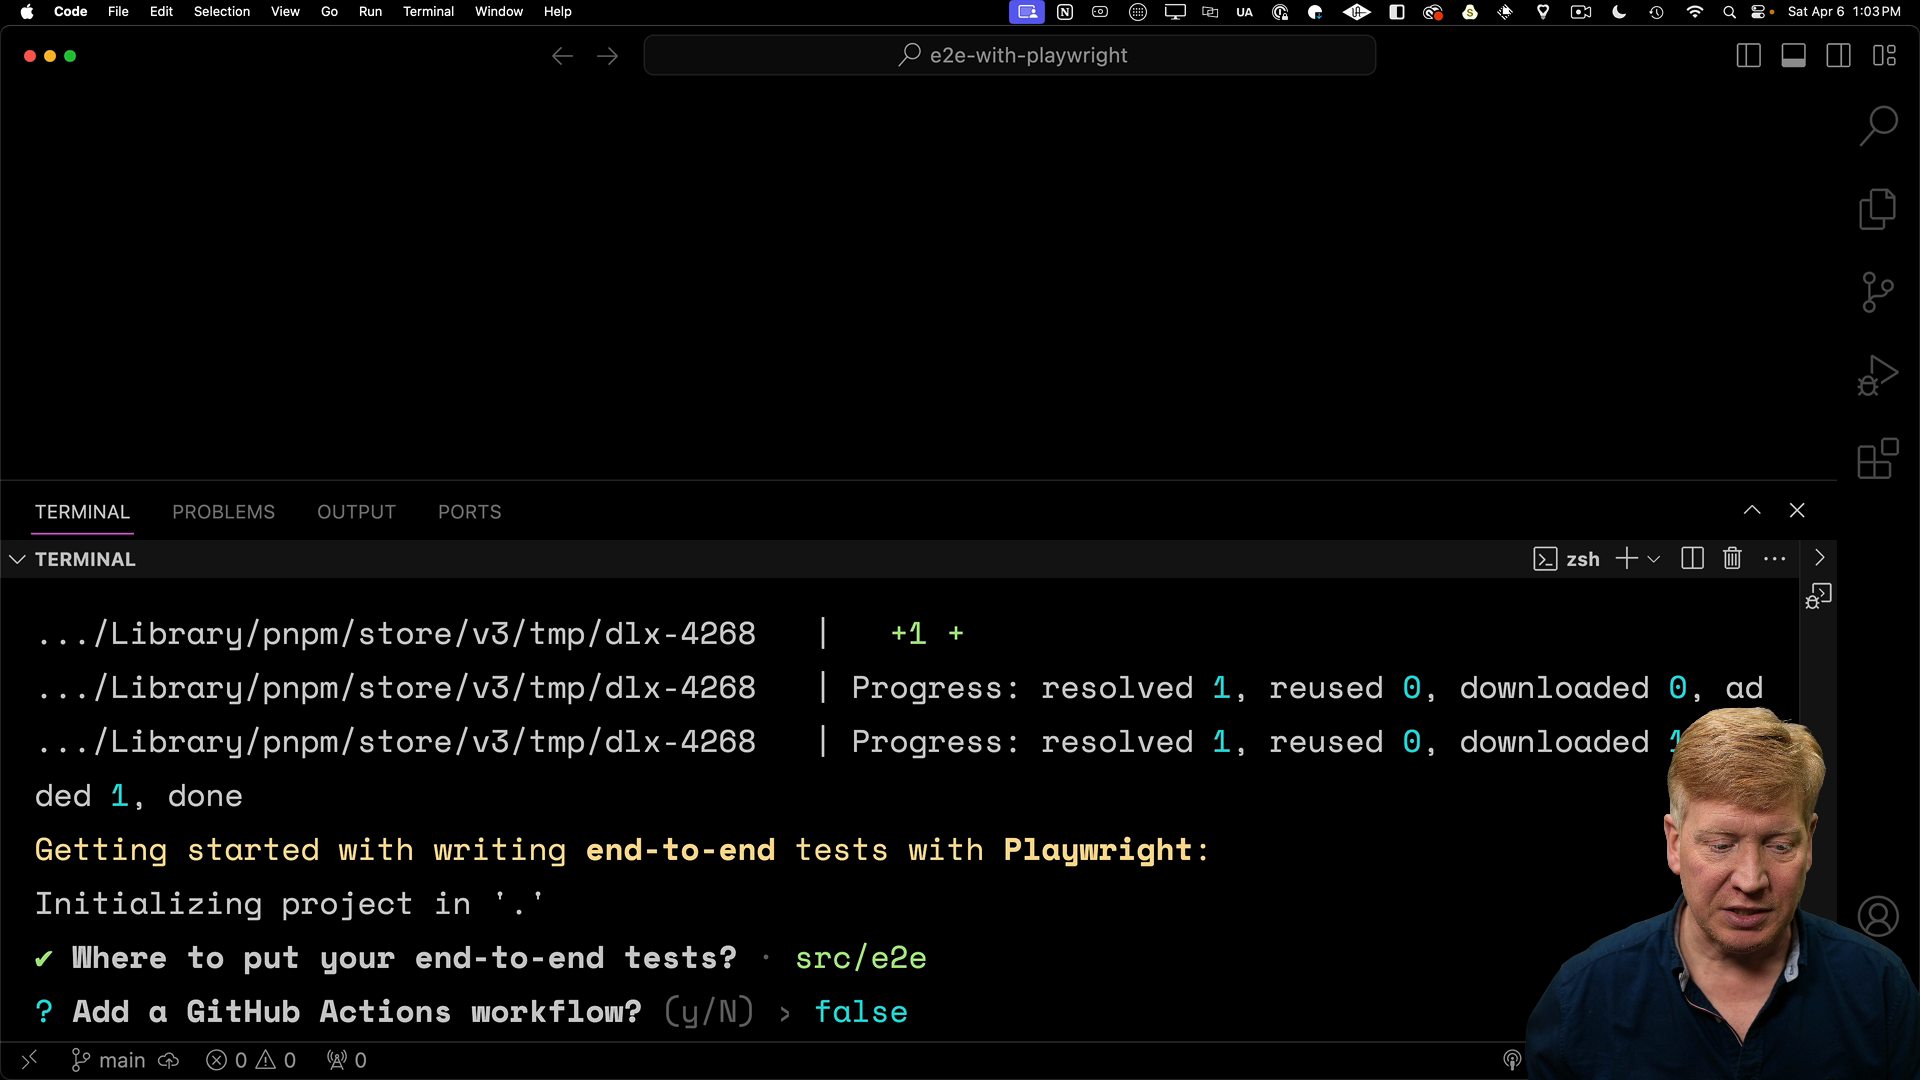Screen dimensions: 1920x1080
Task: Toggle the primary side bar layout icon
Action: (1748, 56)
